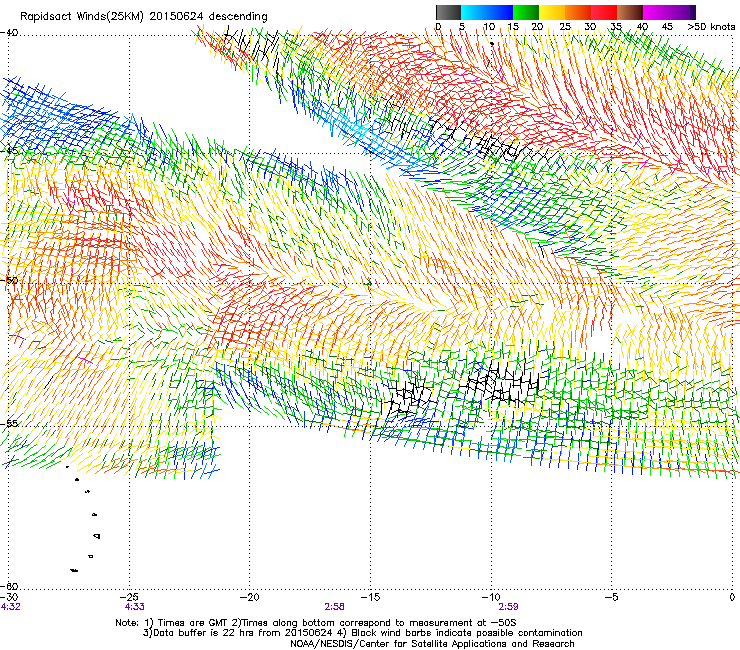The height and width of the screenshot is (650, 740).
Task: Click the dark purple 45-50 knots swatch
Action: tap(682, 12)
